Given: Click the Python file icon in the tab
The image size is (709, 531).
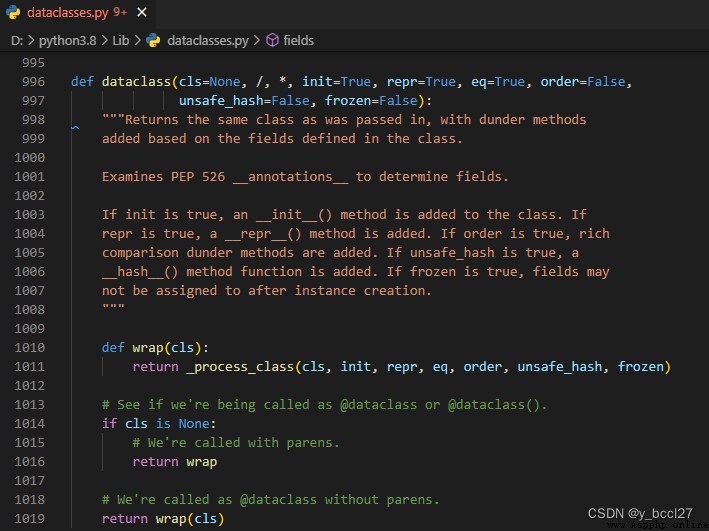Looking at the screenshot, I should [x=14, y=12].
